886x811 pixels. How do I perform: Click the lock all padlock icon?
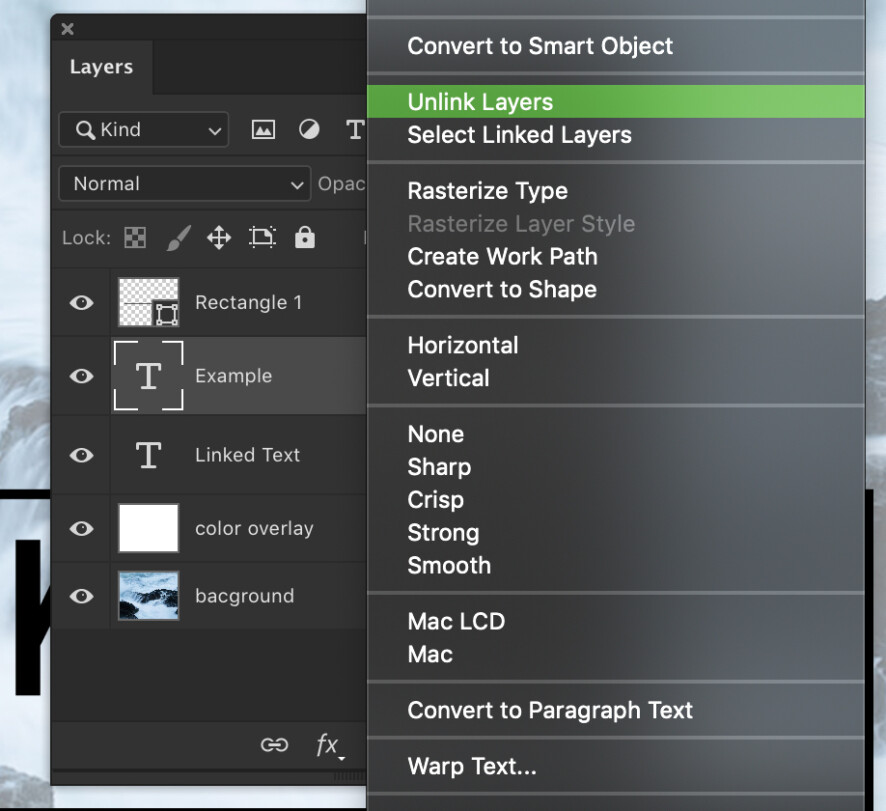pos(304,238)
